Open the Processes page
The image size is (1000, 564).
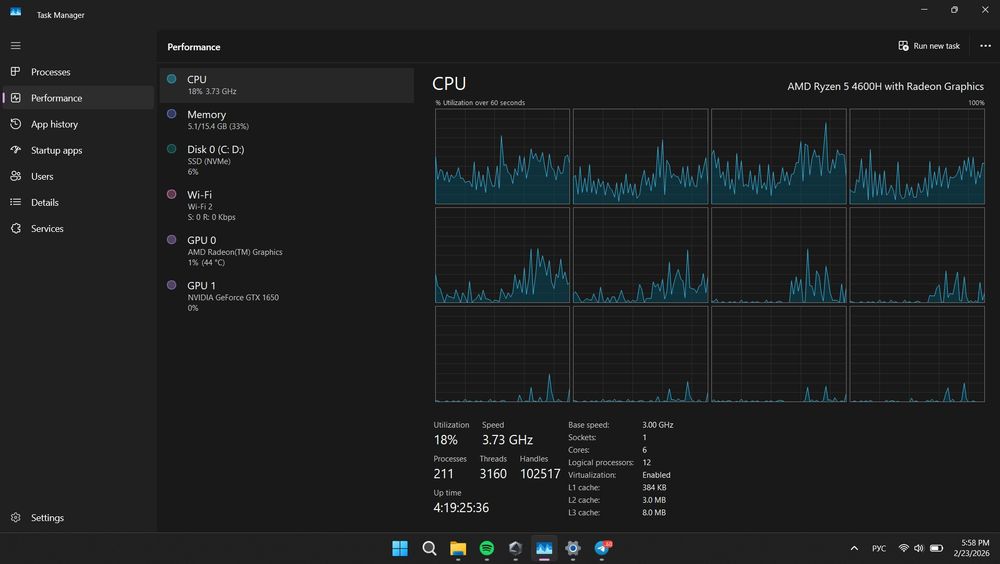78,72
